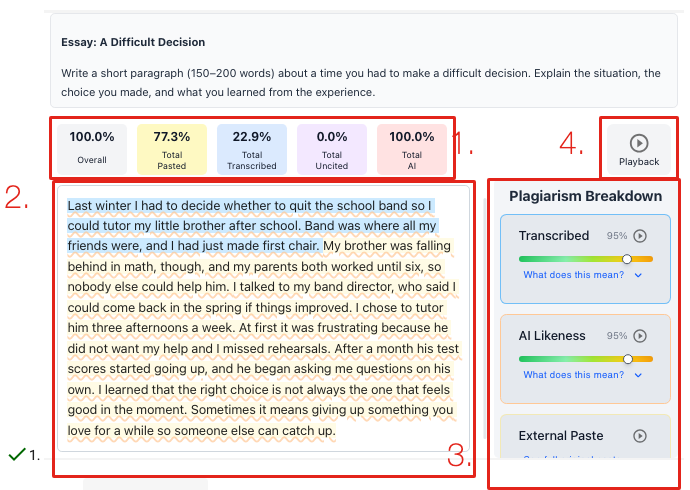Screen dimensions: 690x490
Task: Click the 'AI Likeness' card title
Action: 552,336
